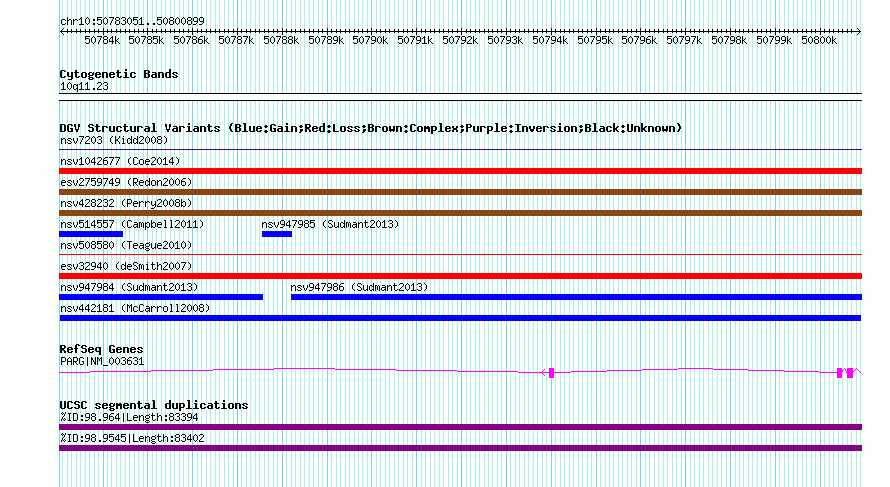890x487 pixels.
Task: Open the RefSeq Genes track title
Action: (102, 349)
